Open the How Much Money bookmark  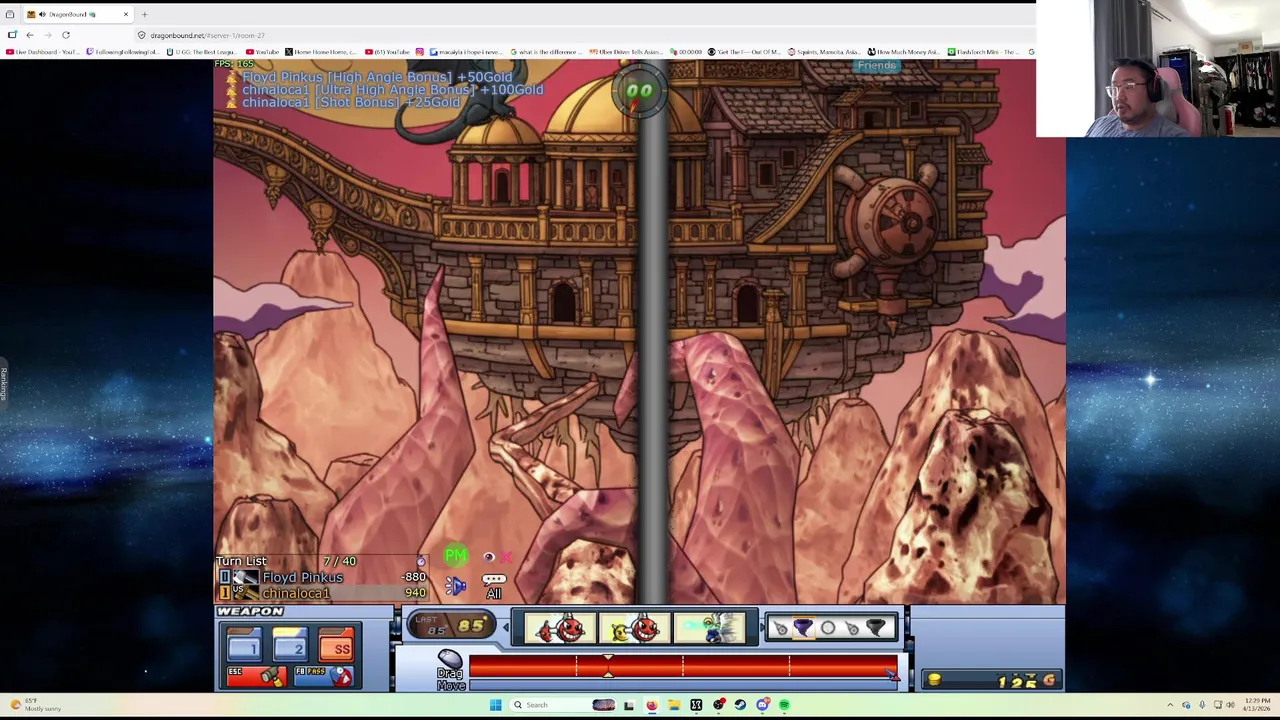click(x=902, y=52)
